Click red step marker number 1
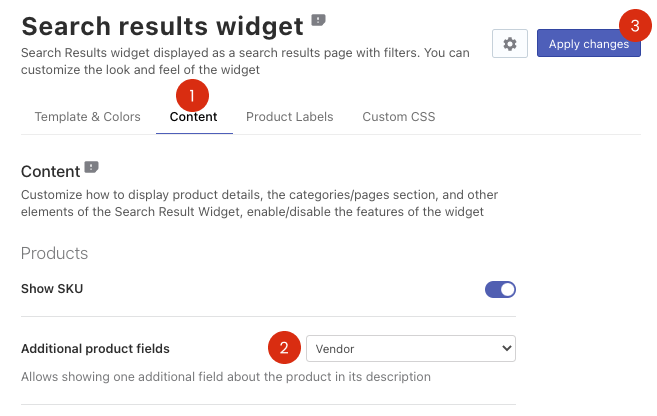Image resolution: width=657 pixels, height=416 pixels. 192,96
